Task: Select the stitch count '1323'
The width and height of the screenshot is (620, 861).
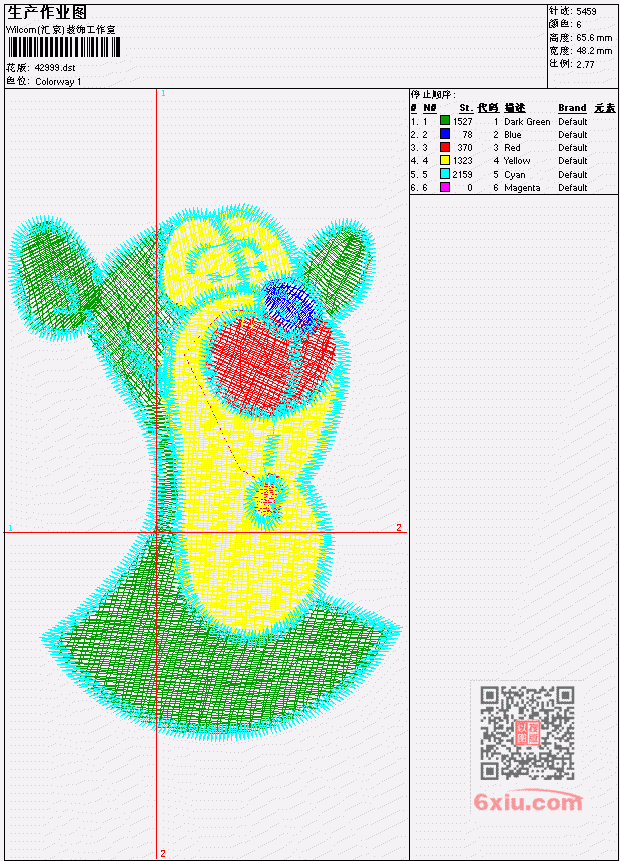Action: tap(462, 161)
